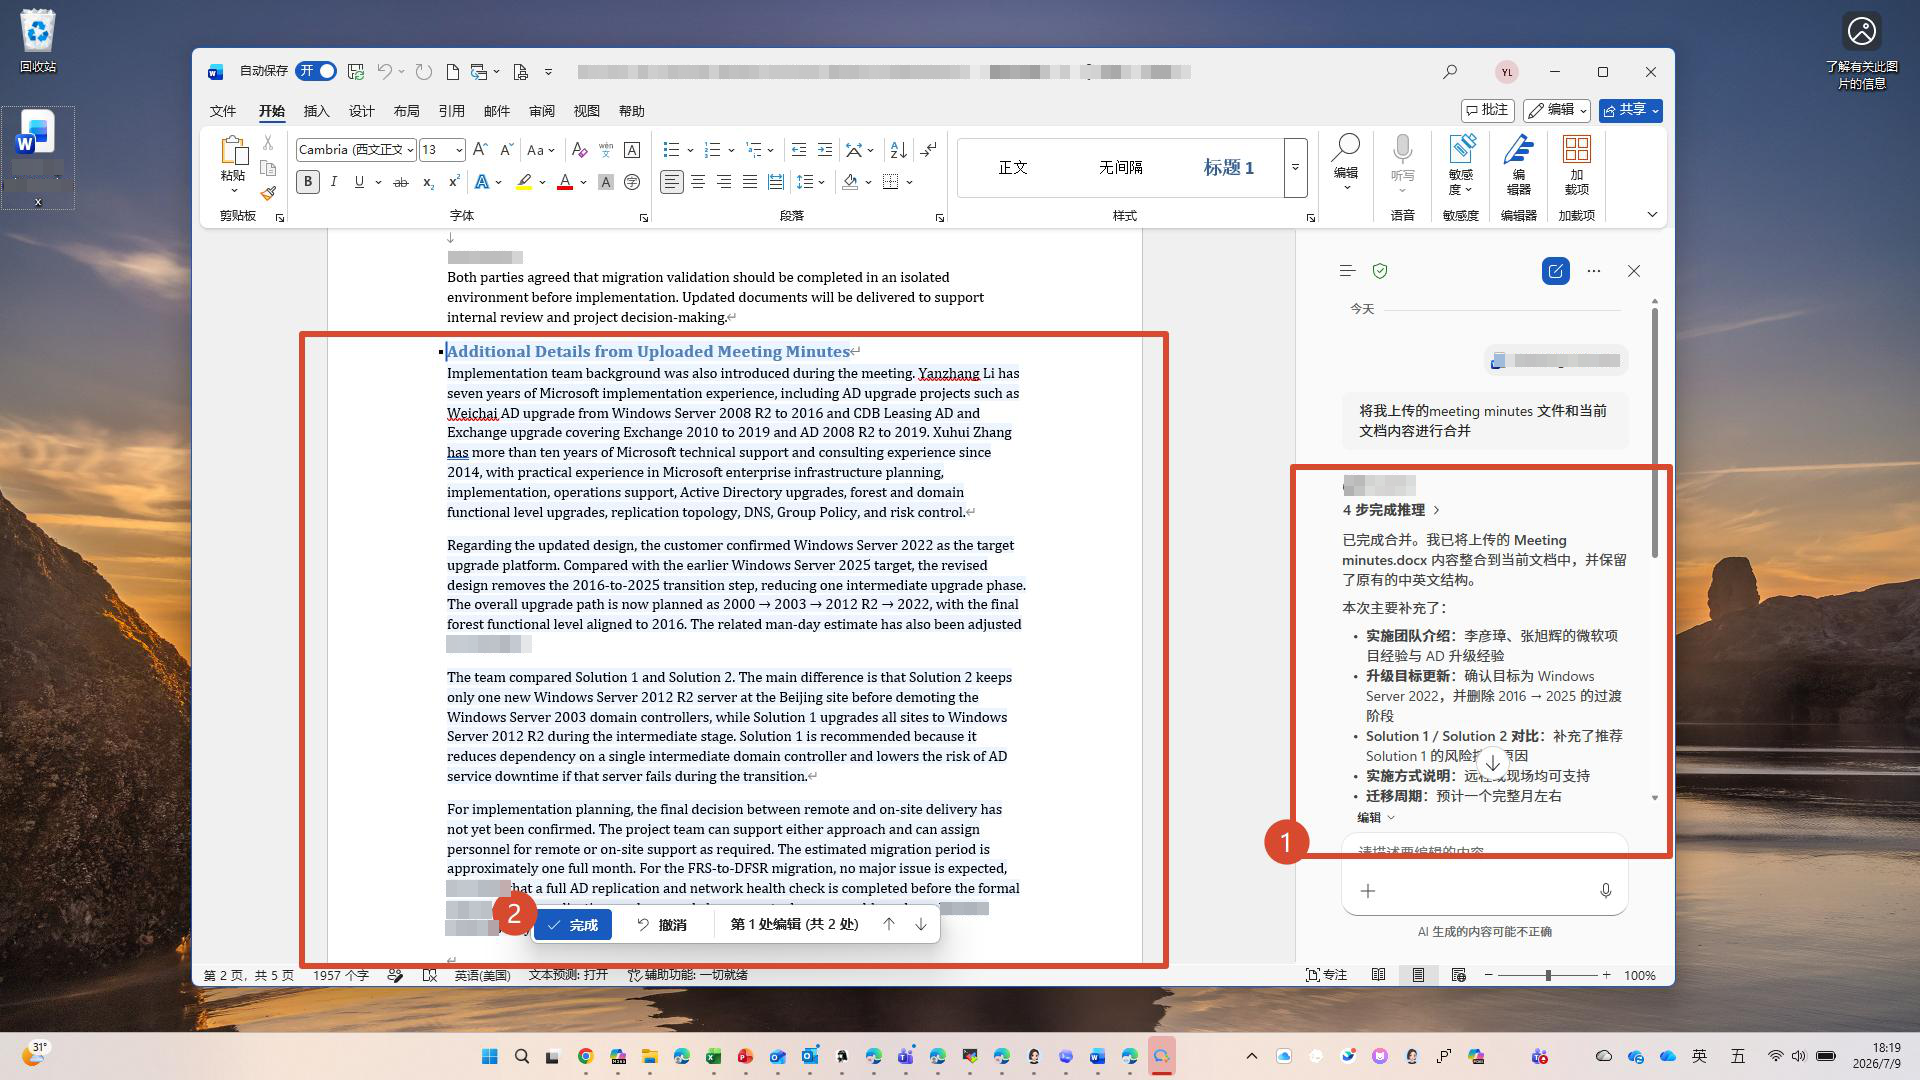The image size is (1920, 1080).
Task: Start a new chat in Copilot pane
Action: tap(1556, 271)
